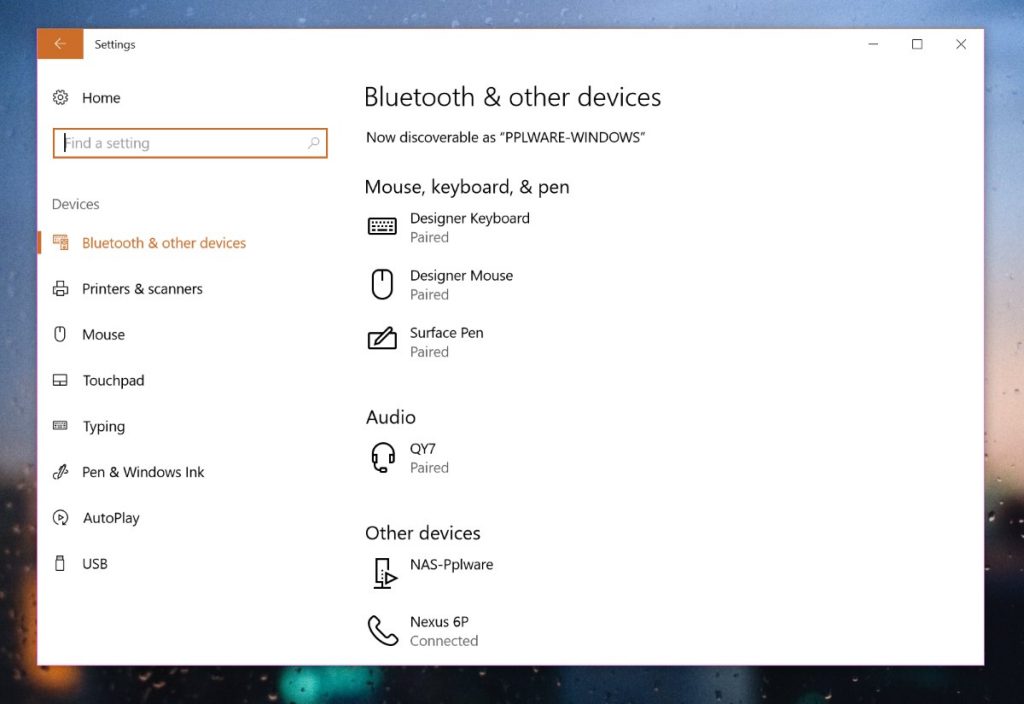
Task: Click the paired Surface Pen entry
Action: pyautogui.click(x=446, y=341)
